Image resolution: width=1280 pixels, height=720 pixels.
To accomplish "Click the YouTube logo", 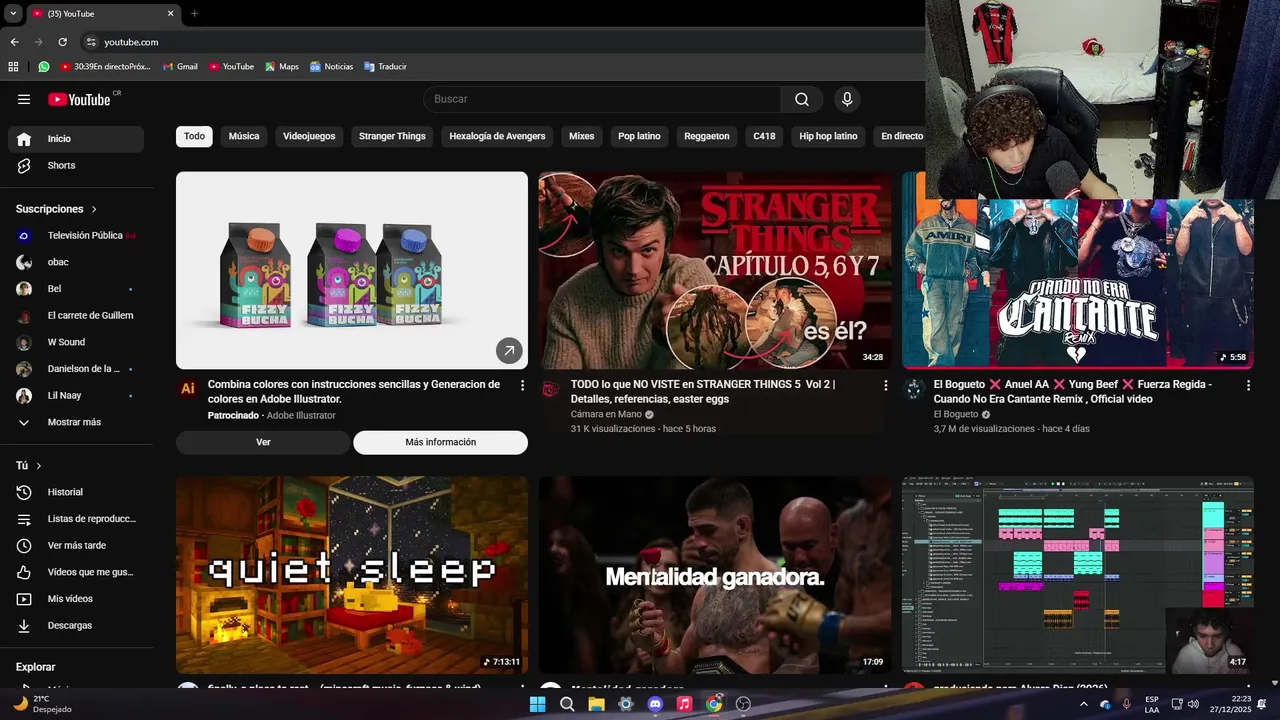I will [79, 99].
